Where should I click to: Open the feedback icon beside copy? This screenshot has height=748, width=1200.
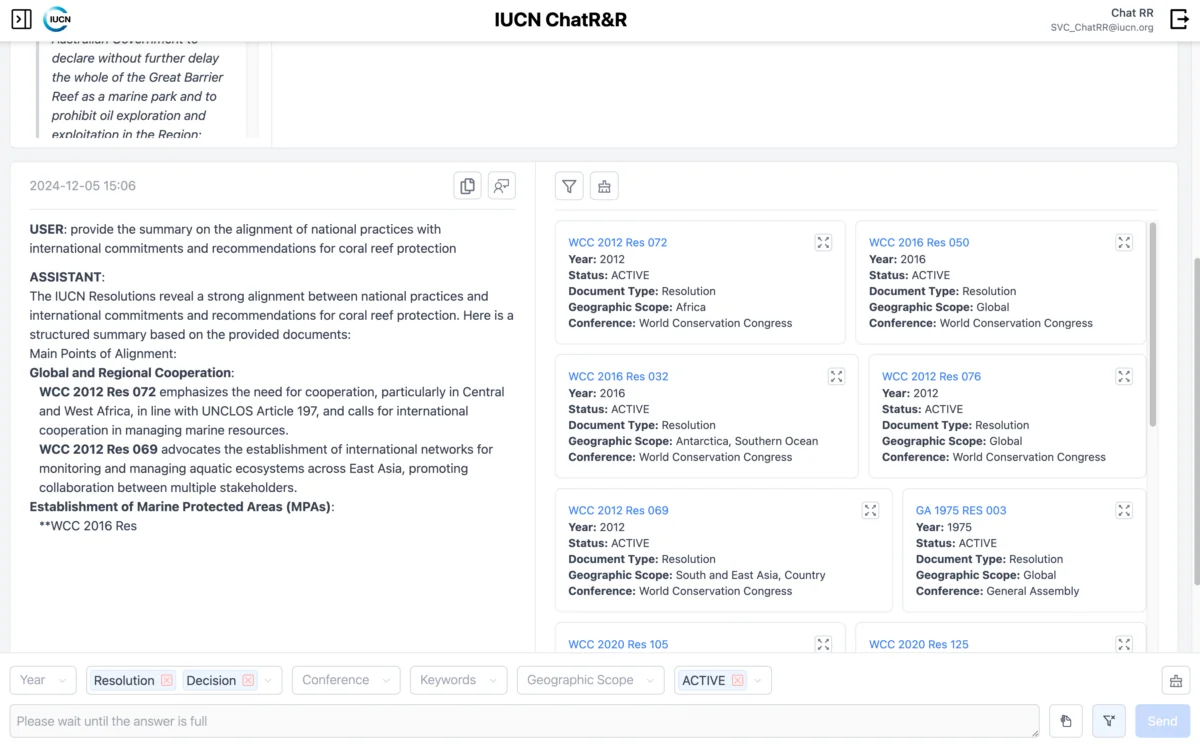pyautogui.click(x=501, y=185)
